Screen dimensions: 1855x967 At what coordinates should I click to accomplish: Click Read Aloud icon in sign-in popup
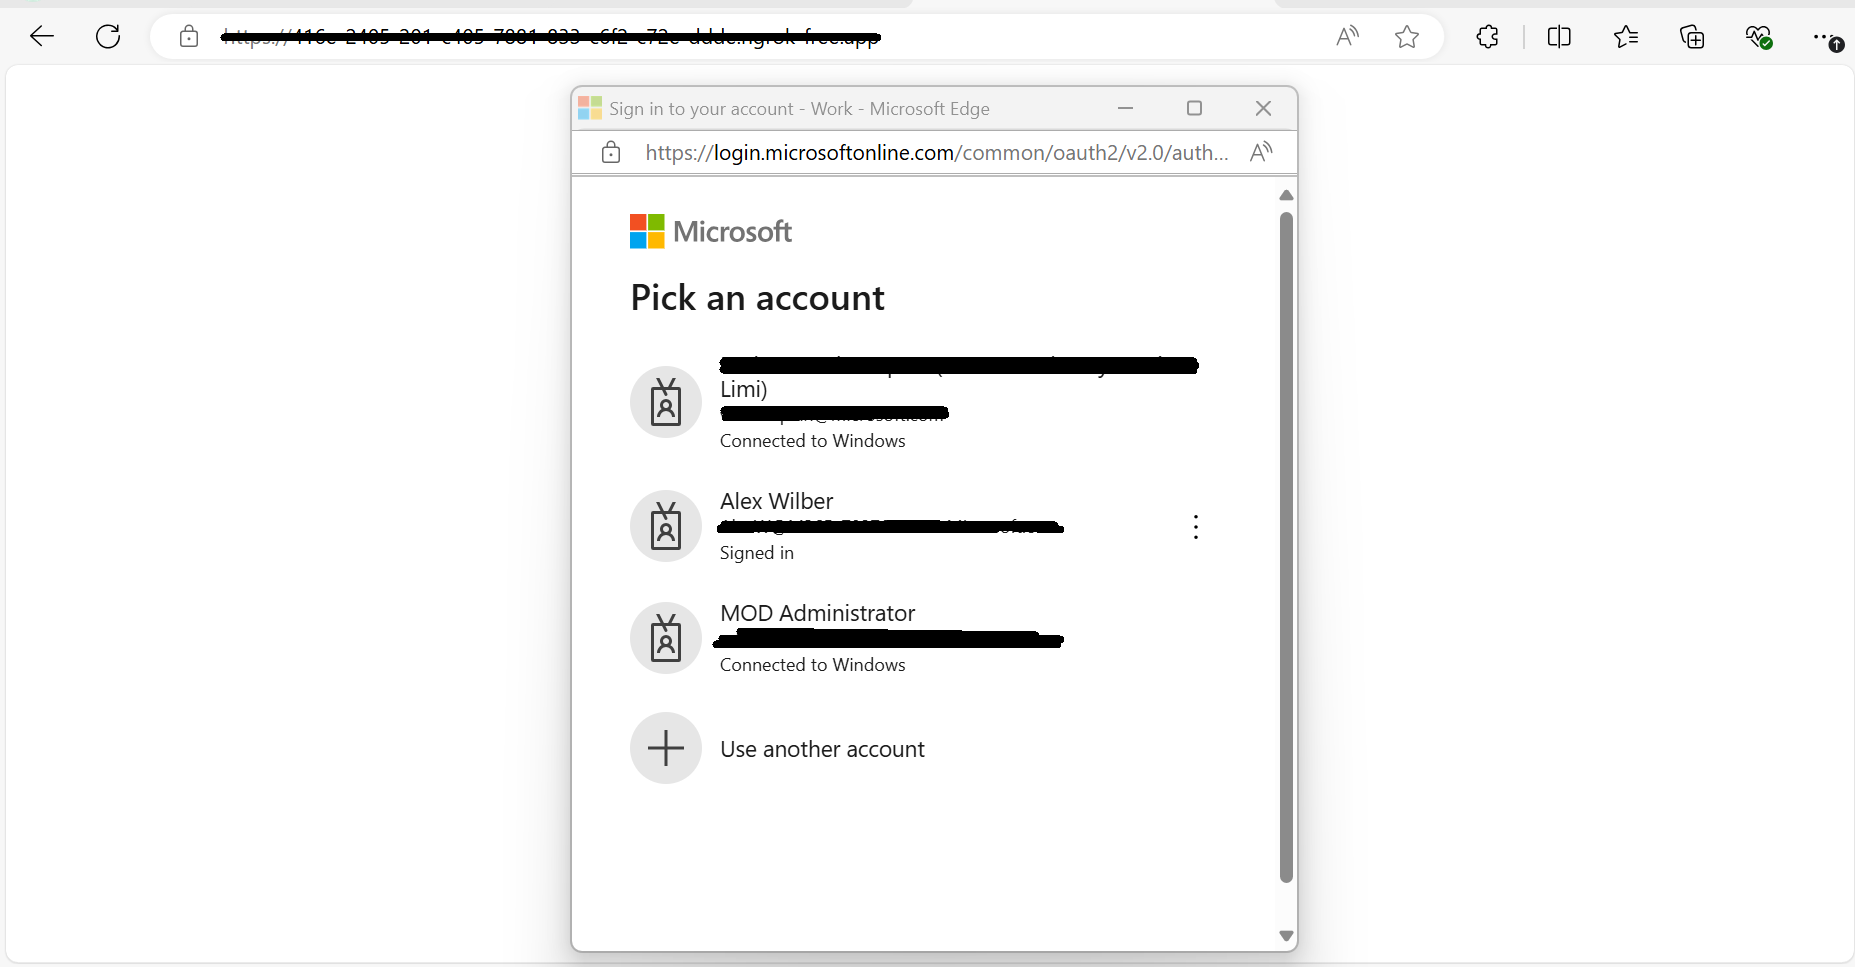coord(1261,152)
